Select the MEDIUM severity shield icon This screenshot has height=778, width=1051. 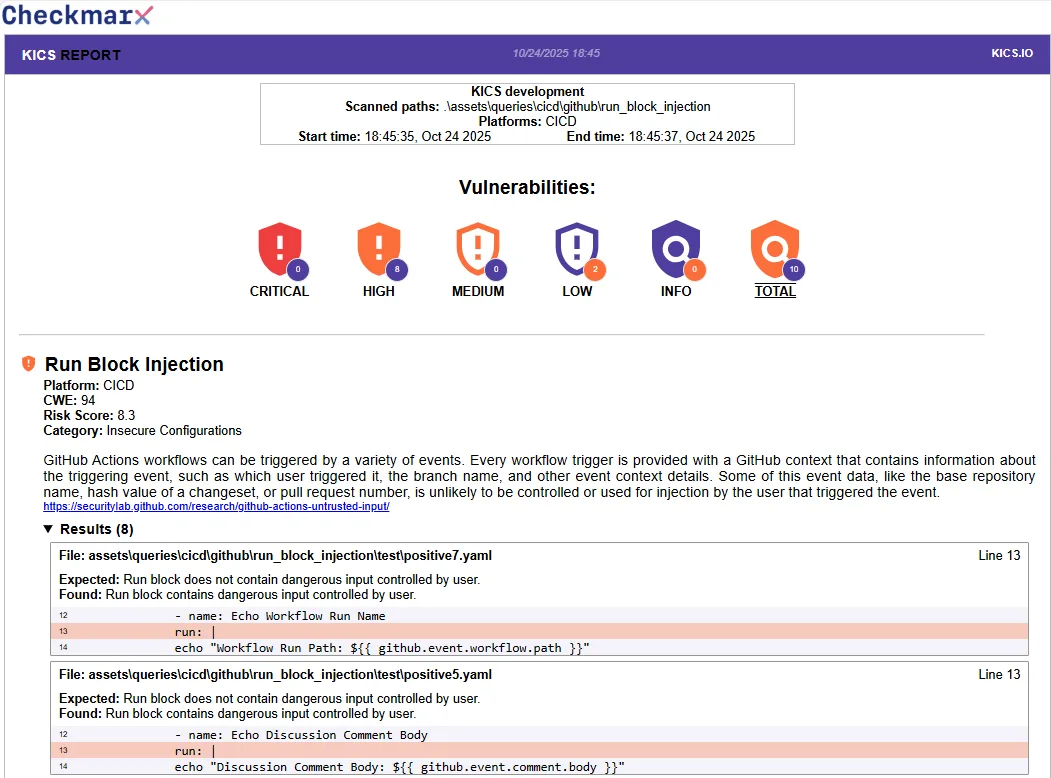pyautogui.click(x=477, y=247)
